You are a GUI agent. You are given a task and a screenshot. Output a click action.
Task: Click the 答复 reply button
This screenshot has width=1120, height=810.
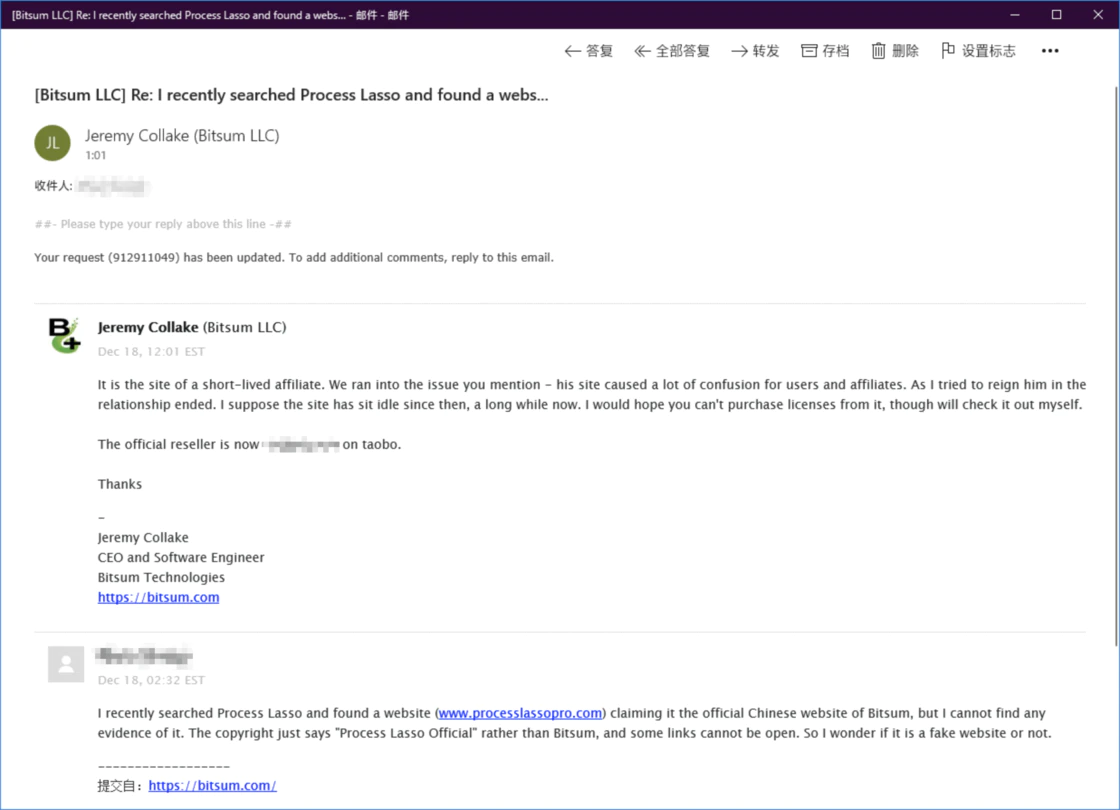coord(589,51)
